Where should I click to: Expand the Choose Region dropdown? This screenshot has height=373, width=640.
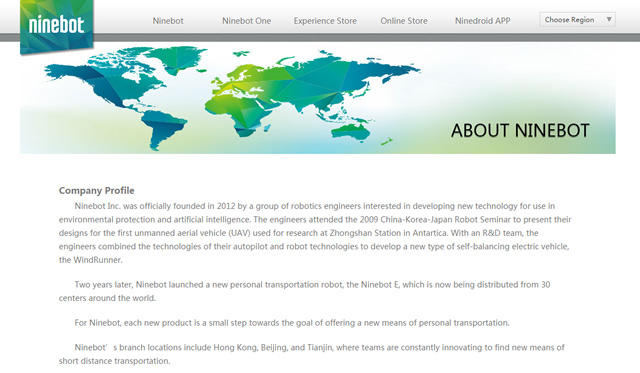[577, 20]
